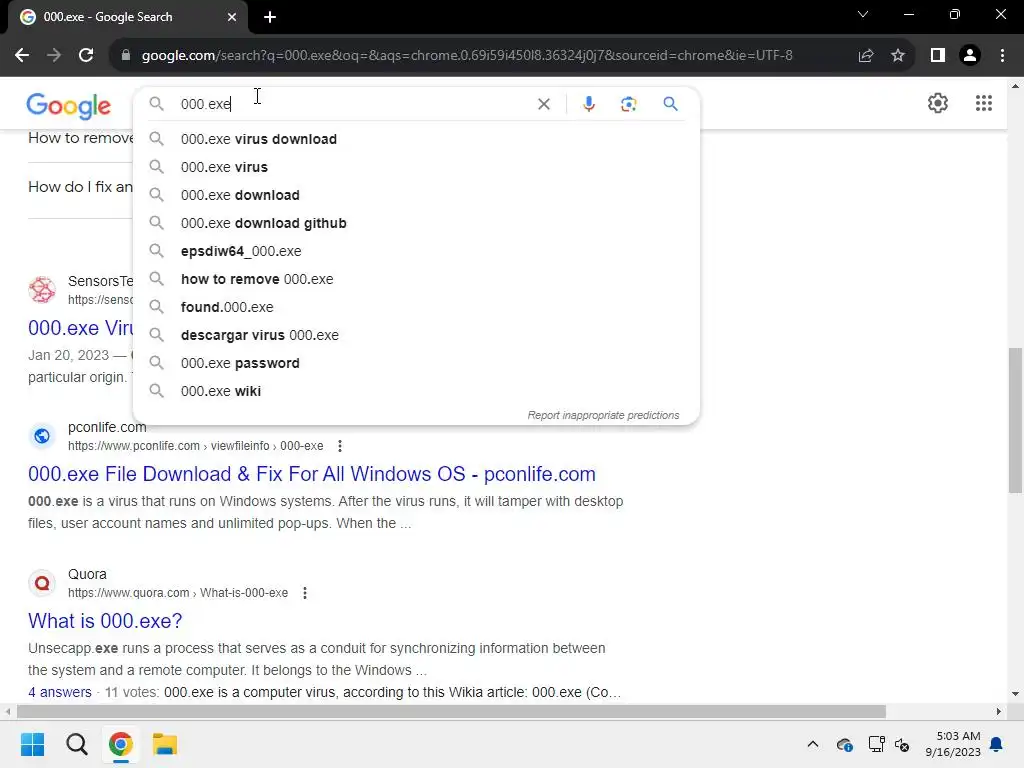Screen dimensions: 1024x768
Task: Show hidden system tray icons
Action: coord(812,744)
